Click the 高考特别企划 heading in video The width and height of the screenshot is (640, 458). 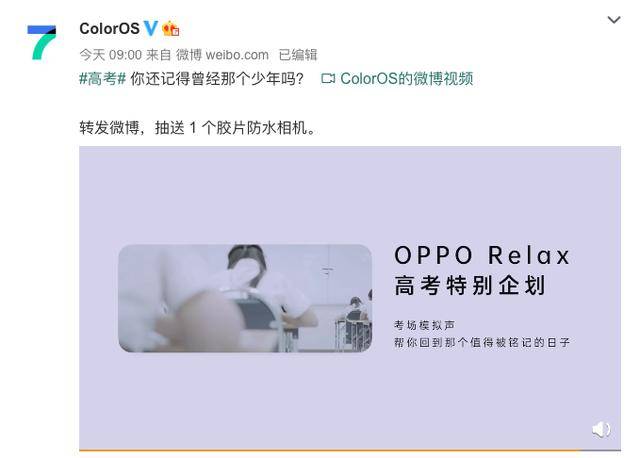[x=469, y=285]
